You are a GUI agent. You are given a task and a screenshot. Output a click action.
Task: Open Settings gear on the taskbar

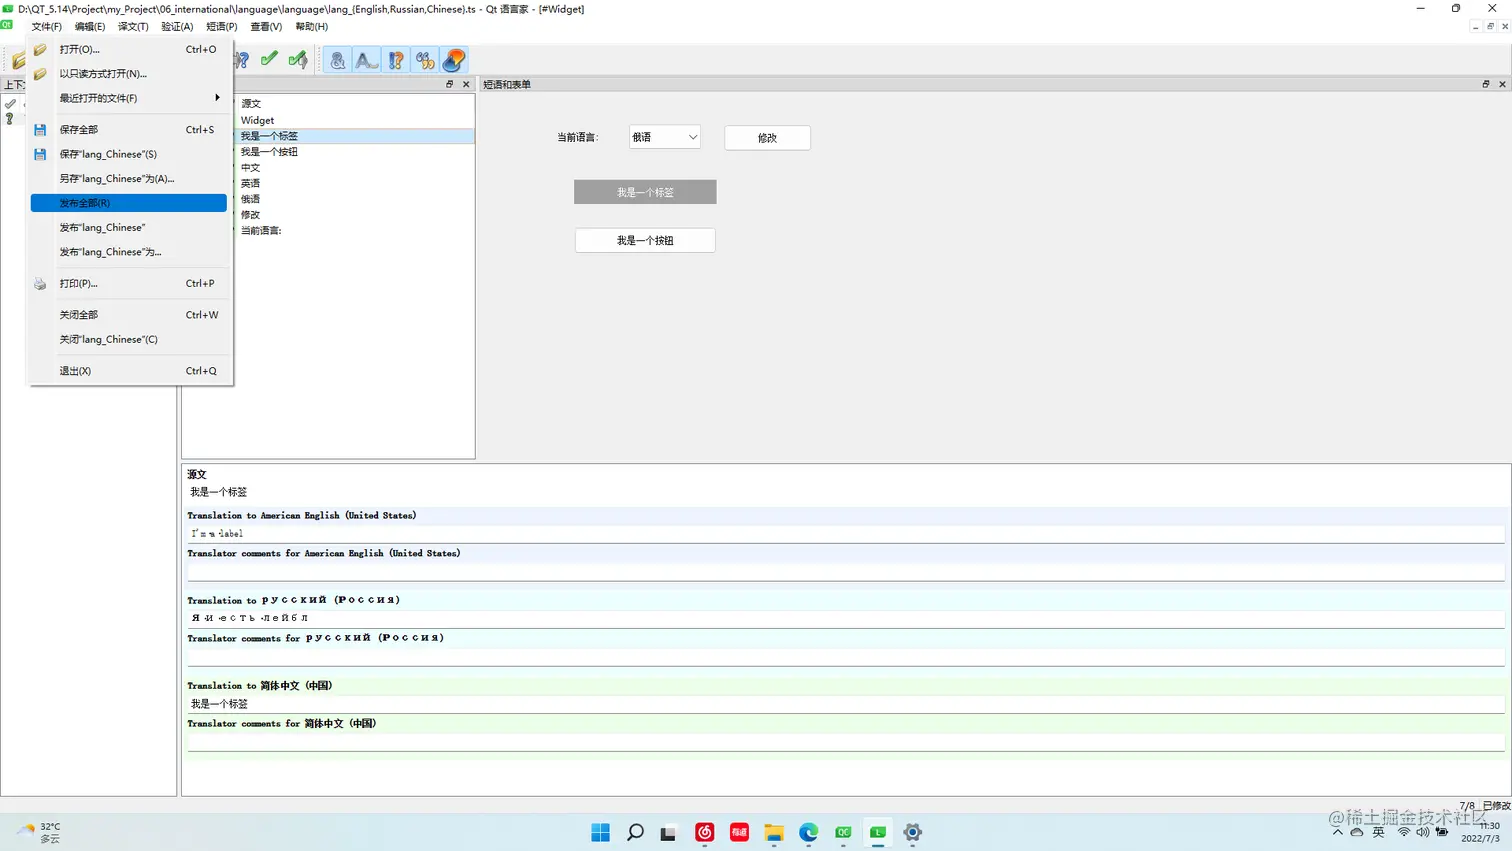912,832
